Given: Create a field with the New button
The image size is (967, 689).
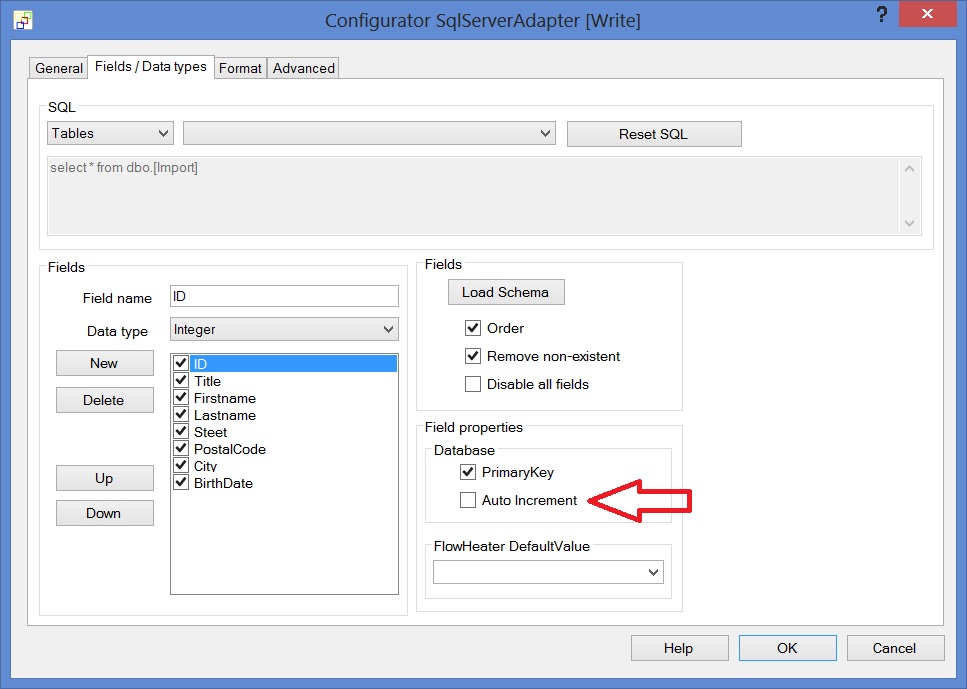Looking at the screenshot, I should pos(104,362).
